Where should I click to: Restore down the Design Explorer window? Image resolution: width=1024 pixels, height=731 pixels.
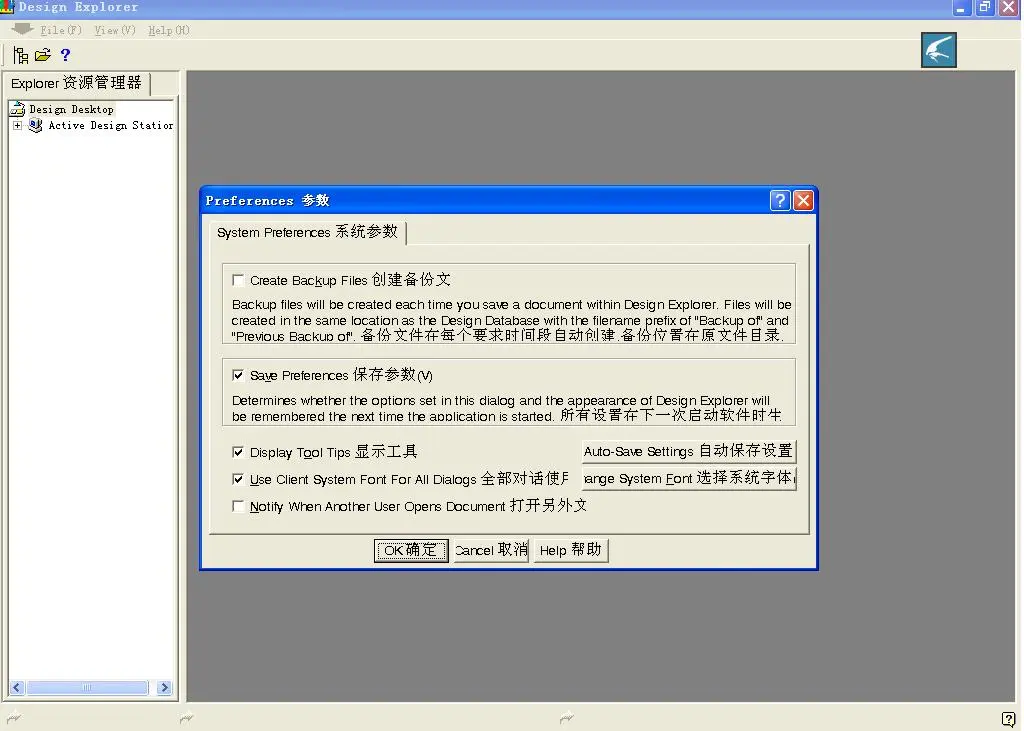984,8
